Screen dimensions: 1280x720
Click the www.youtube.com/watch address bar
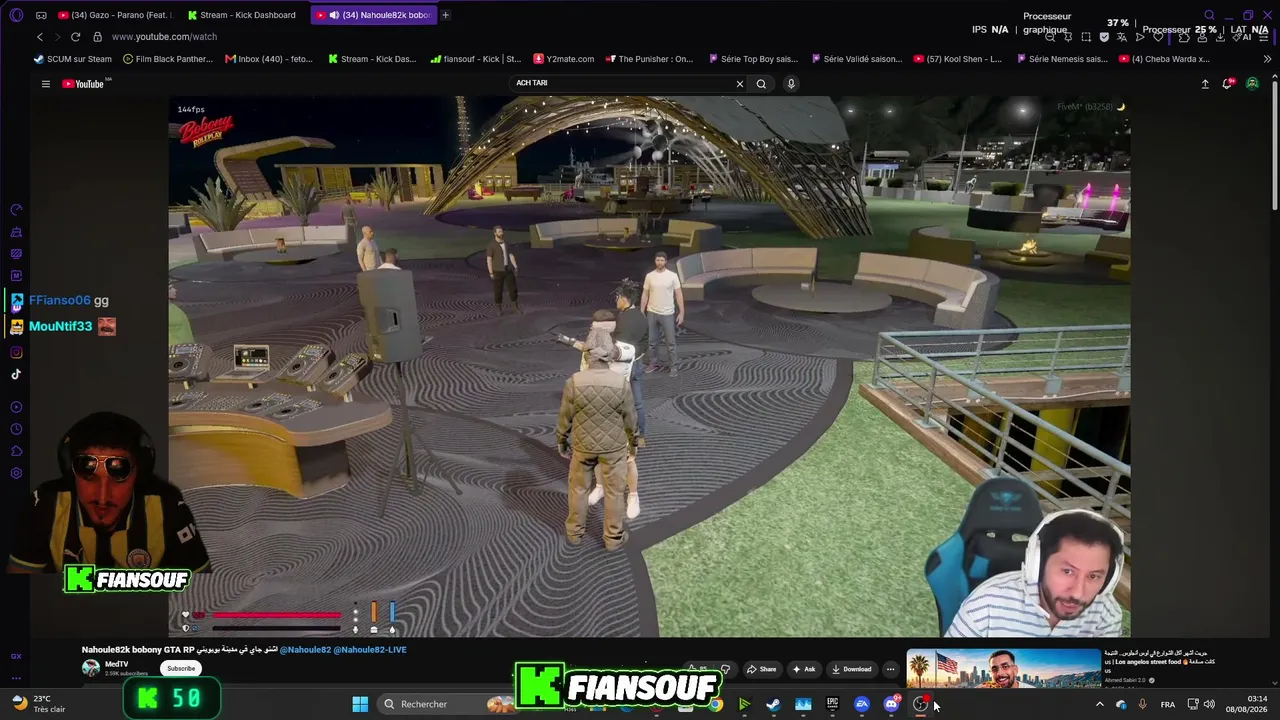coord(164,37)
